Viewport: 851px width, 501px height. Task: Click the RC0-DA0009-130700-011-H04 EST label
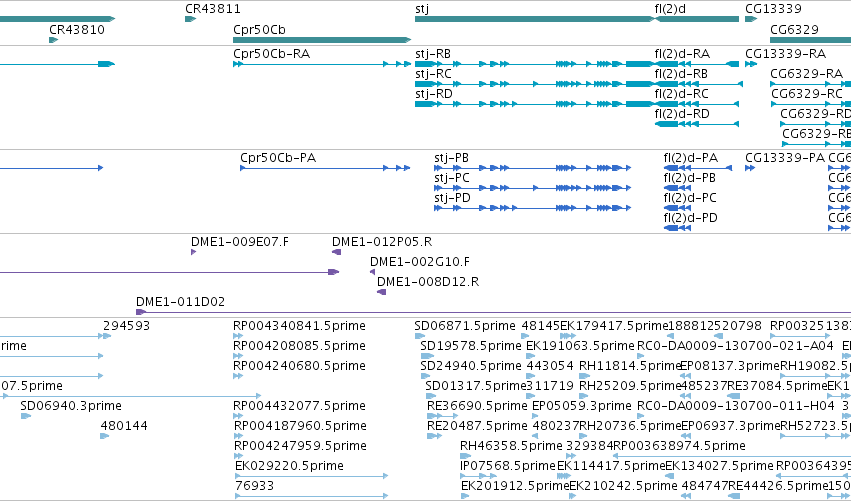(735, 406)
